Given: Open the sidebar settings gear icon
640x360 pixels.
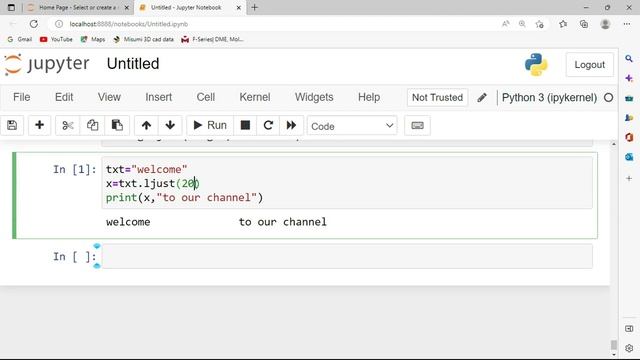Looking at the screenshot, I should point(629,348).
